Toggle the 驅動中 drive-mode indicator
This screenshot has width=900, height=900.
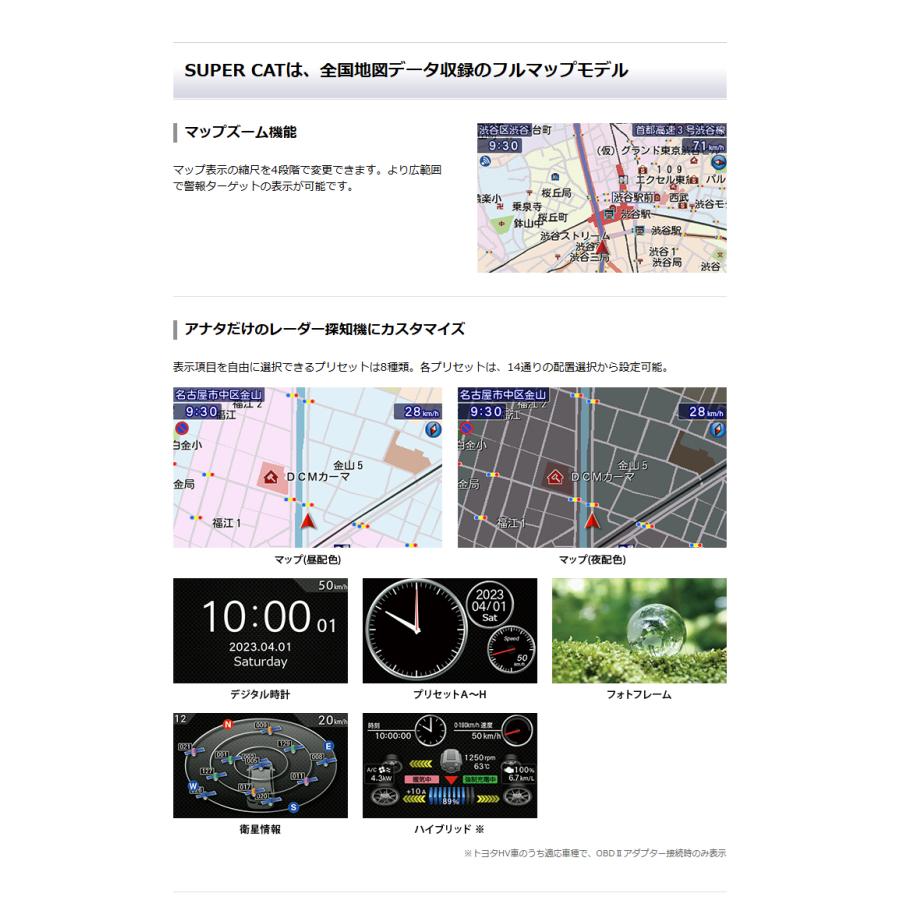click(x=423, y=778)
